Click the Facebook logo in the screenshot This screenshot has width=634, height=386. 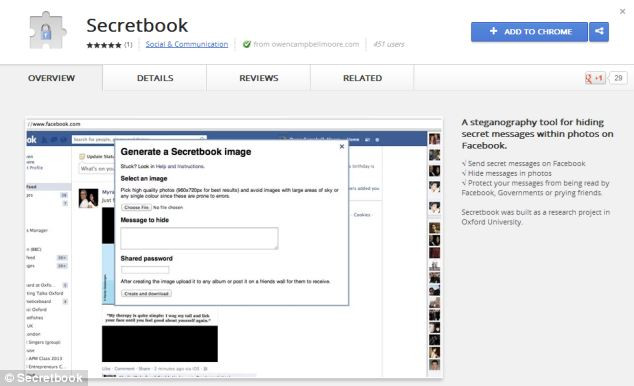32,139
